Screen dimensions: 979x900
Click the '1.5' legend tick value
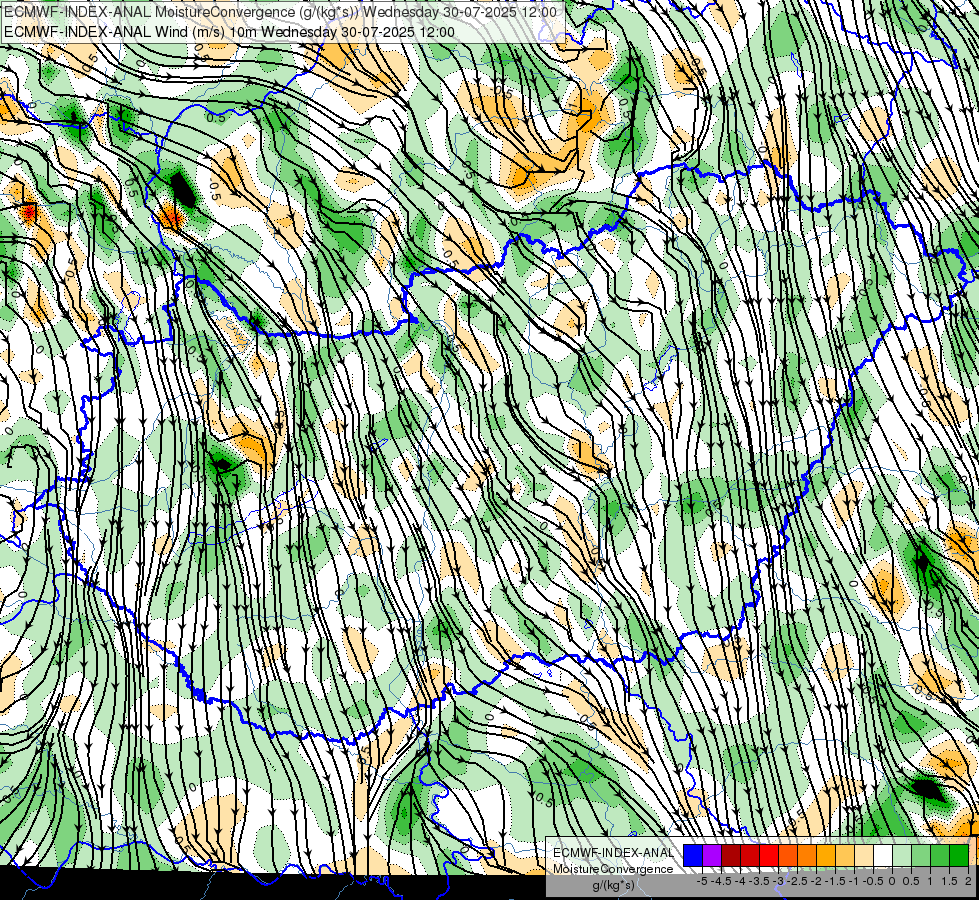(948, 881)
